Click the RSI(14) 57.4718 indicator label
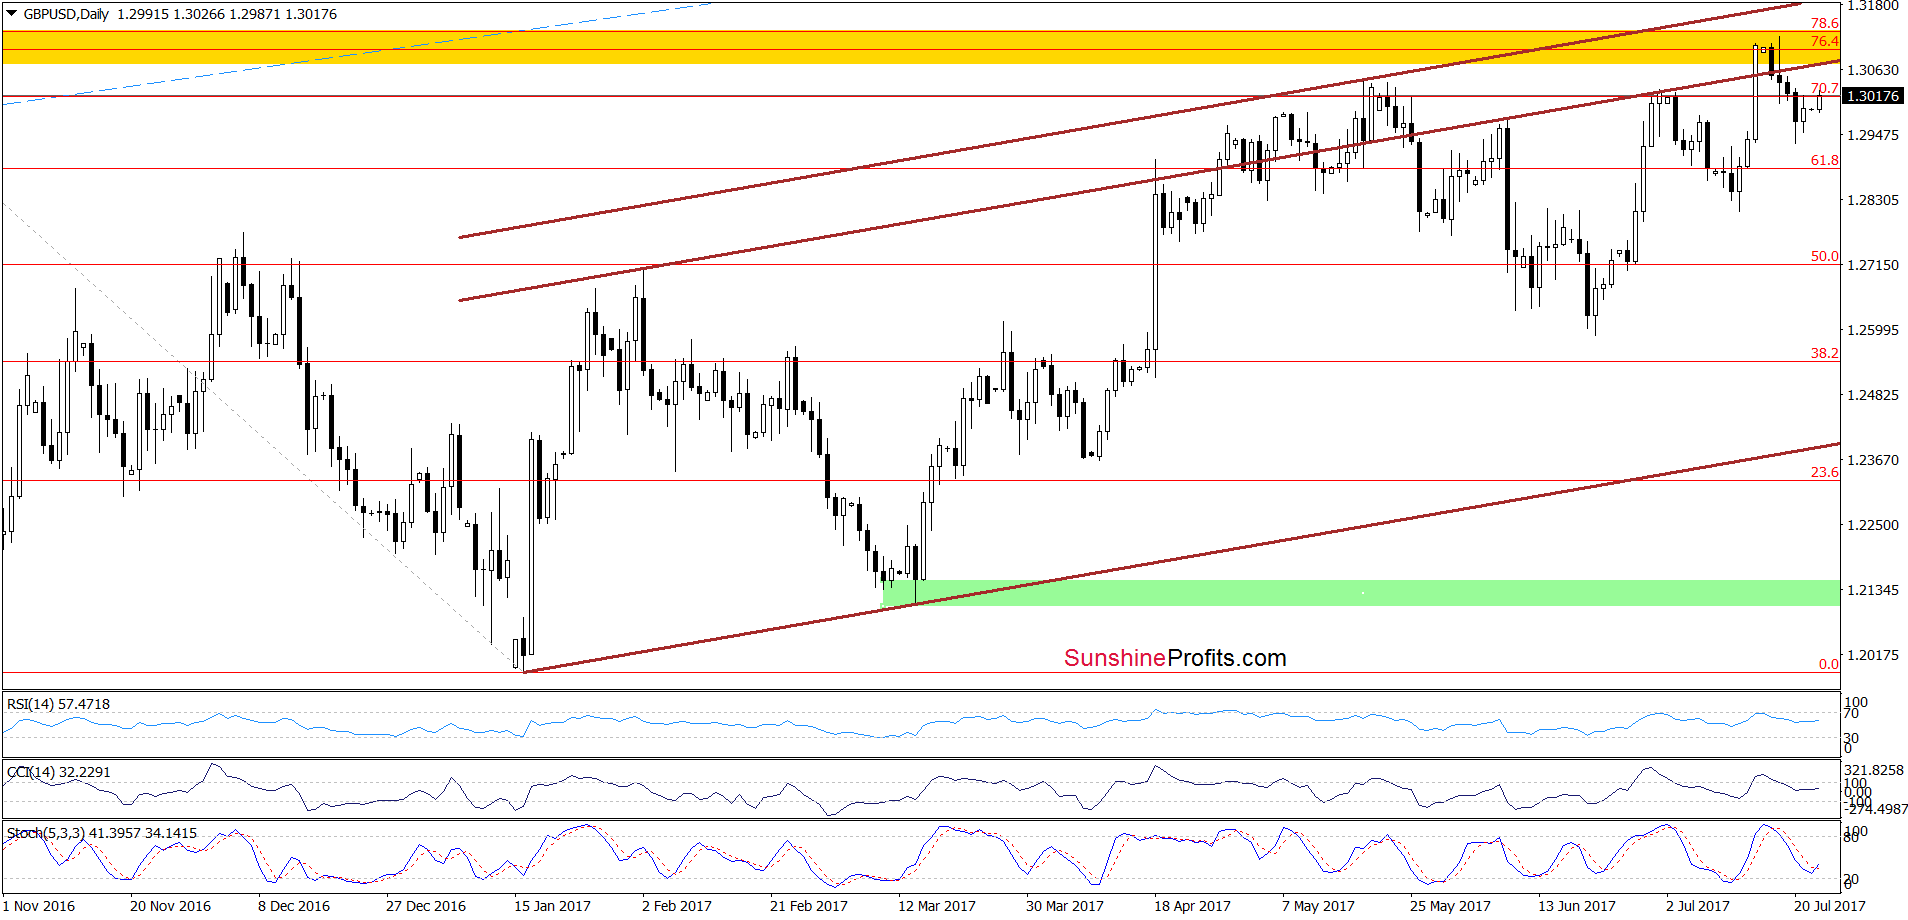This screenshot has width=1908, height=920. tap(58, 704)
